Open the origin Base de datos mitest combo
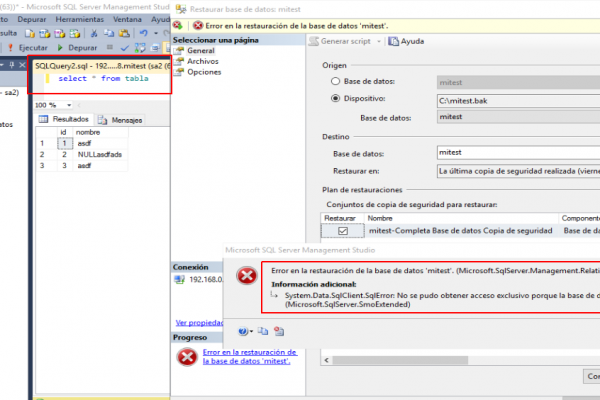The image size is (600, 400). point(518,117)
